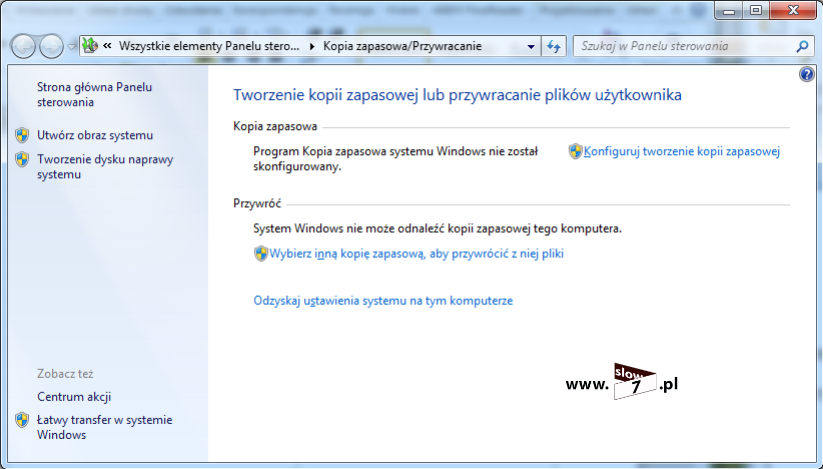Open Centrum akcji link
The height and width of the screenshot is (469, 823).
tap(74, 397)
